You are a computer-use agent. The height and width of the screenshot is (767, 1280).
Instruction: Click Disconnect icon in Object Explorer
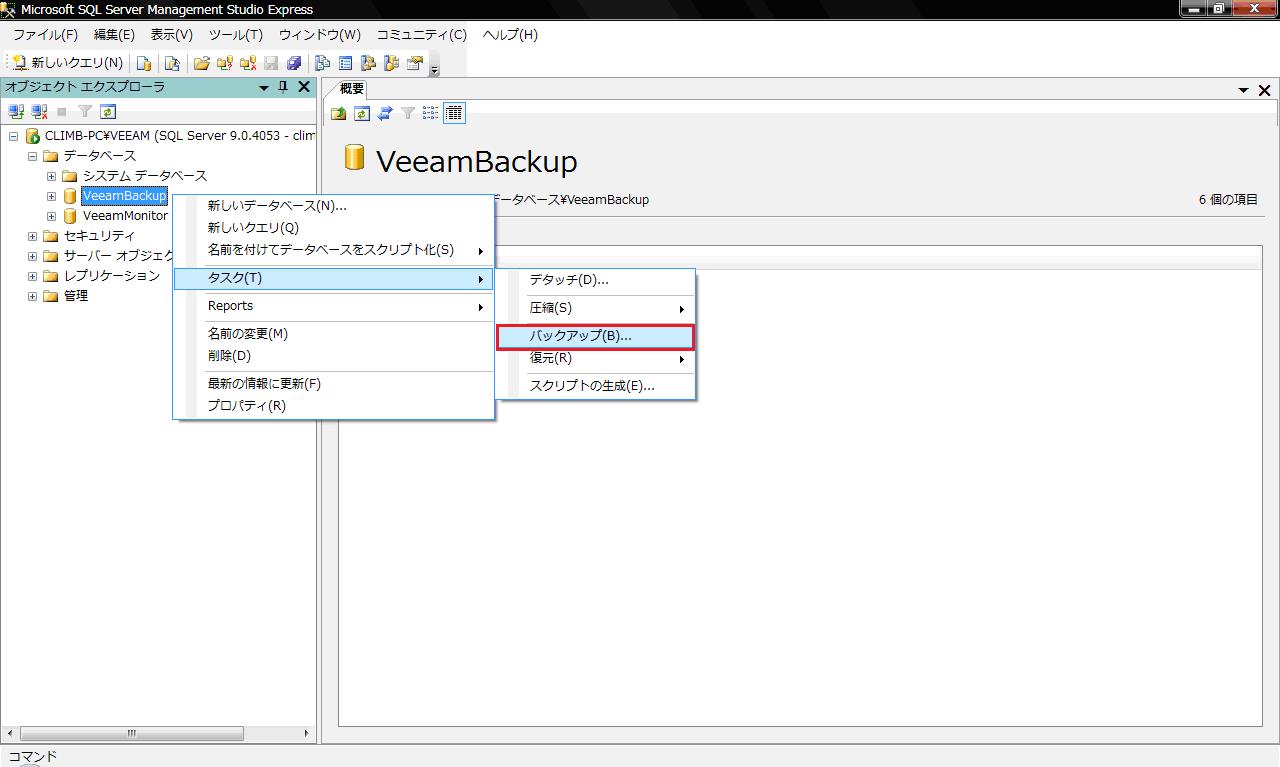coord(39,112)
